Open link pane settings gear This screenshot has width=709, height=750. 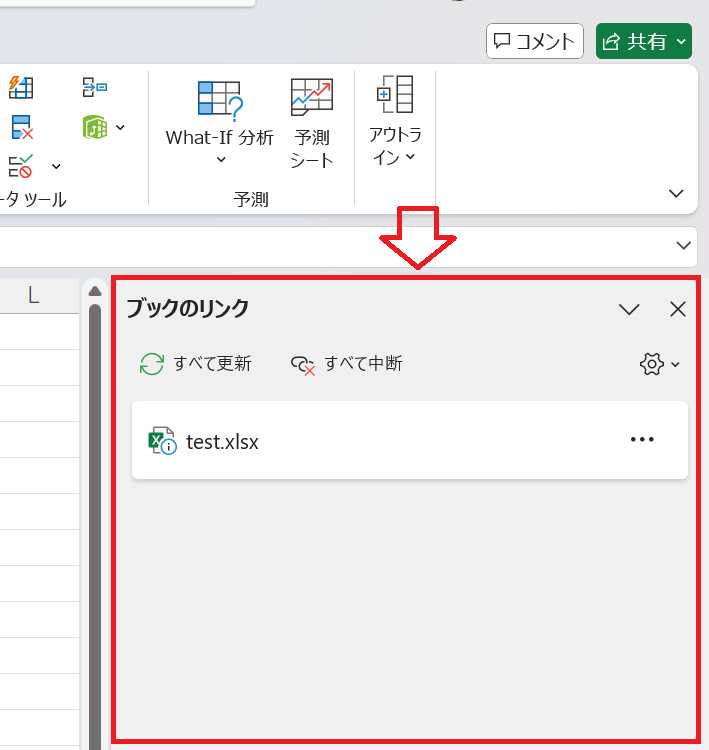(659, 364)
